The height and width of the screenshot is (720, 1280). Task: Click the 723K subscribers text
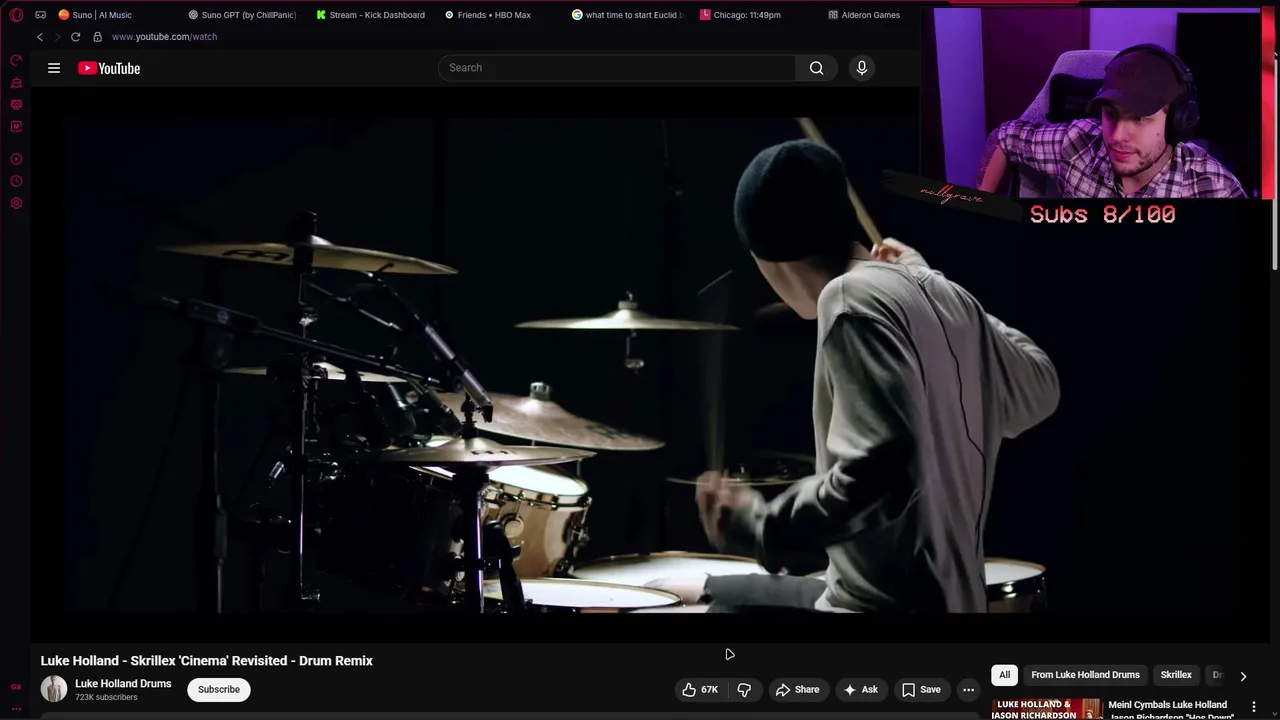[106, 697]
